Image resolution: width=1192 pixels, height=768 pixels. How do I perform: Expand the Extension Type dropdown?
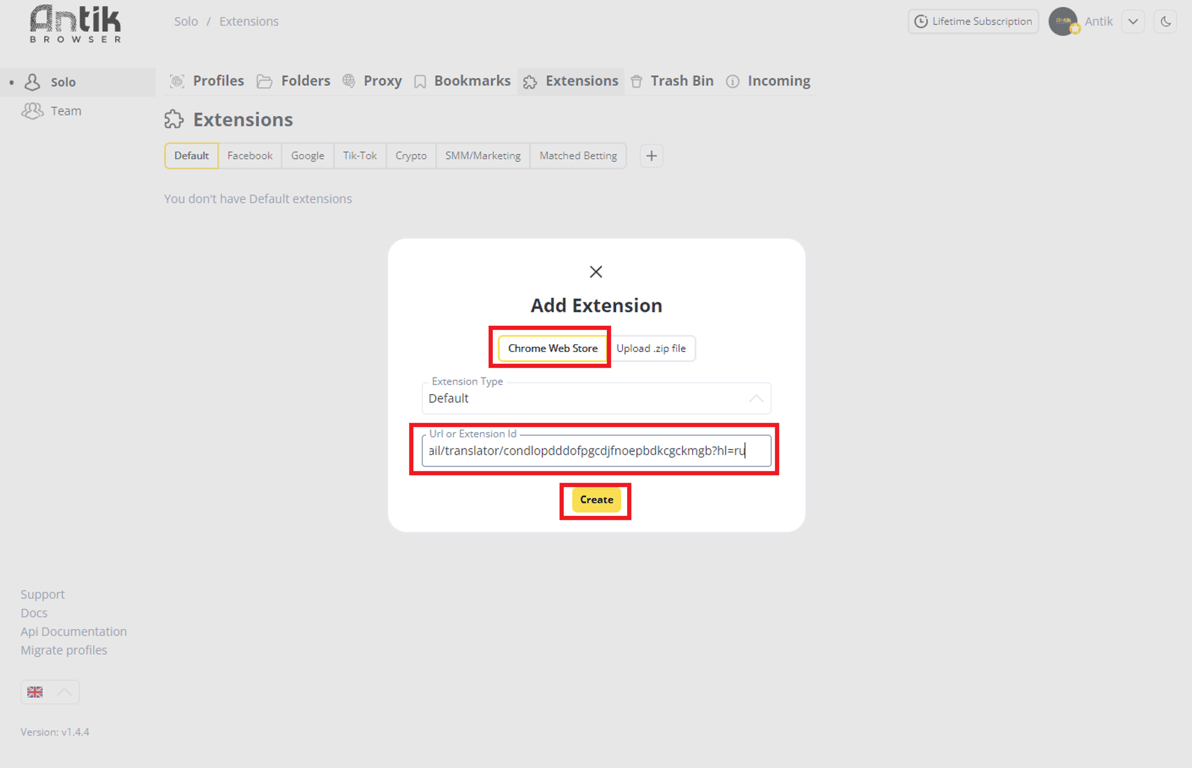tap(597, 398)
